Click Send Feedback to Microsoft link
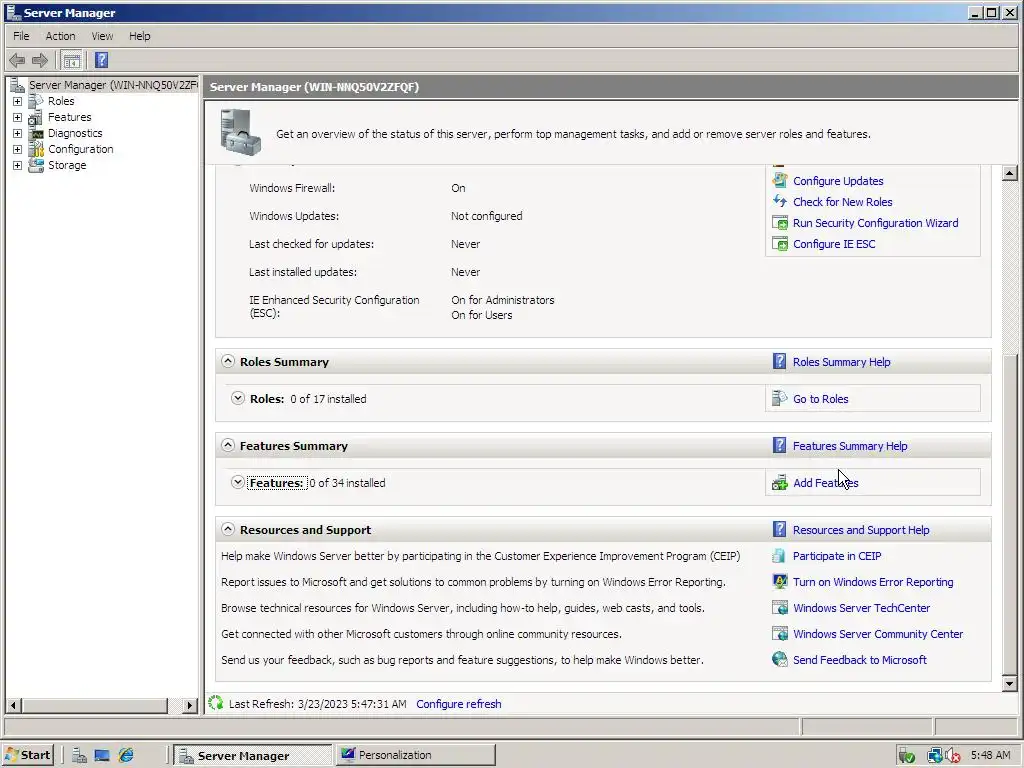Image resolution: width=1024 pixels, height=768 pixels. click(859, 660)
